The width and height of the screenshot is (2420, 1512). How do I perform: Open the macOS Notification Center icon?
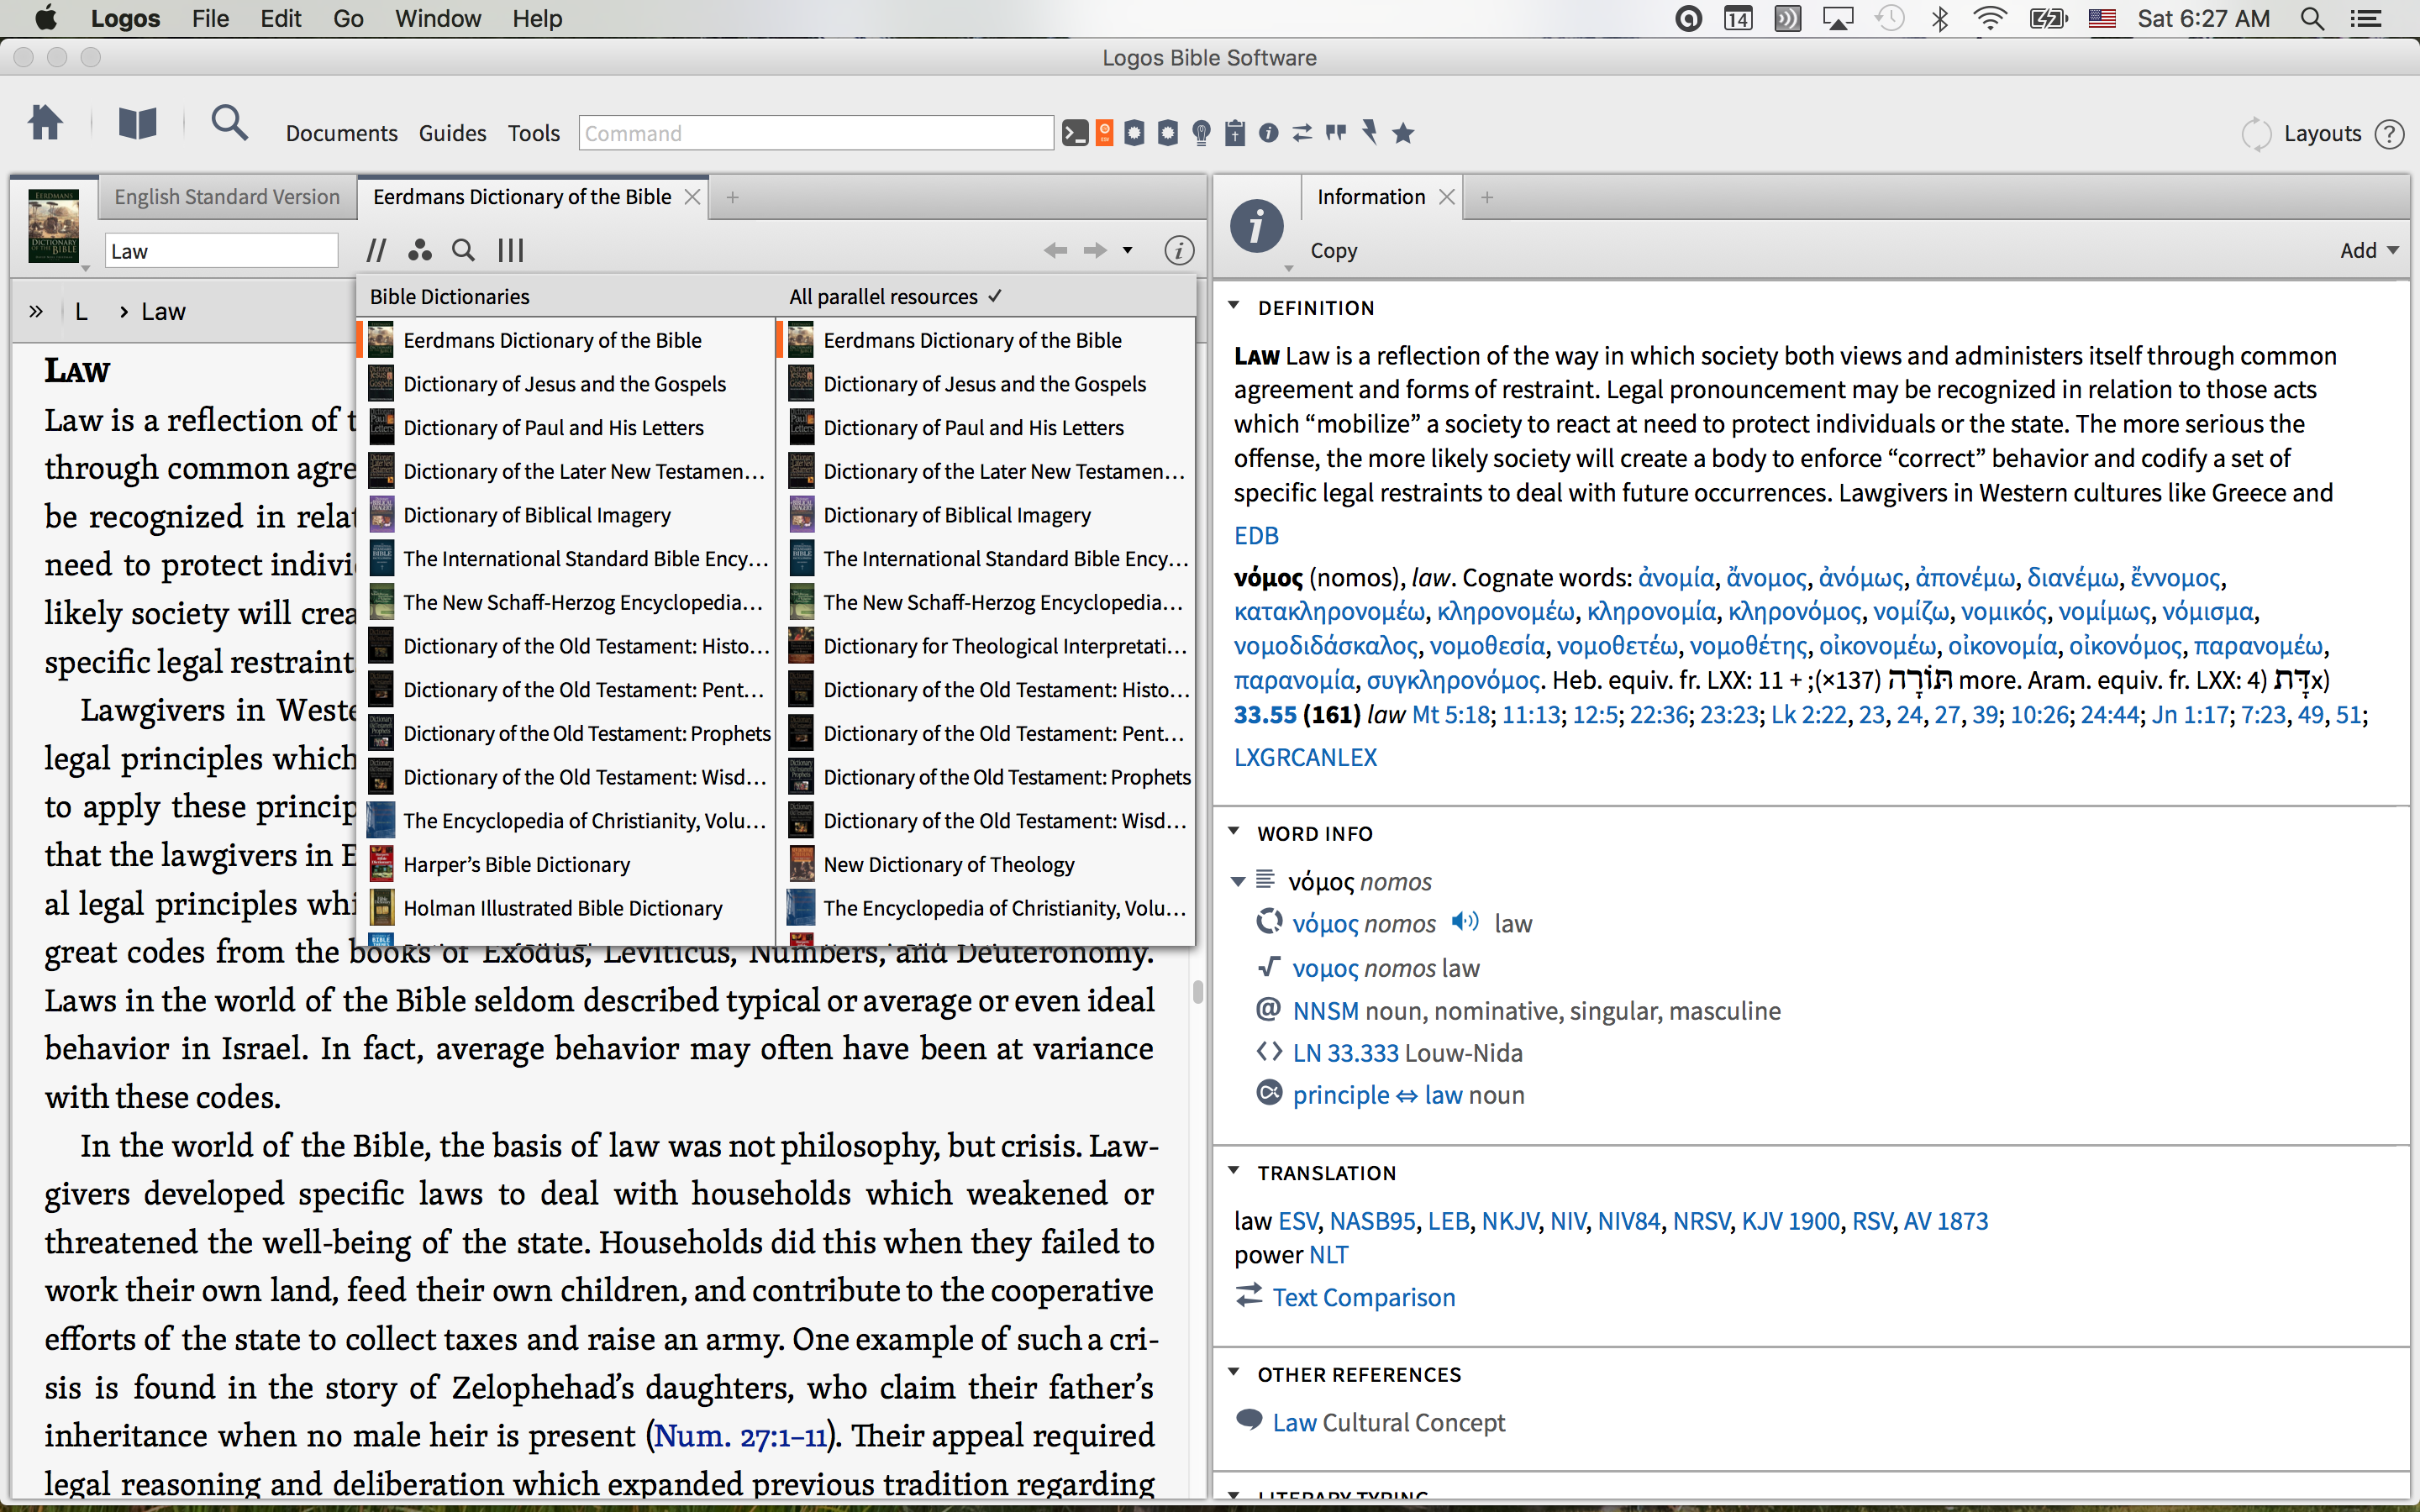pos(2365,18)
